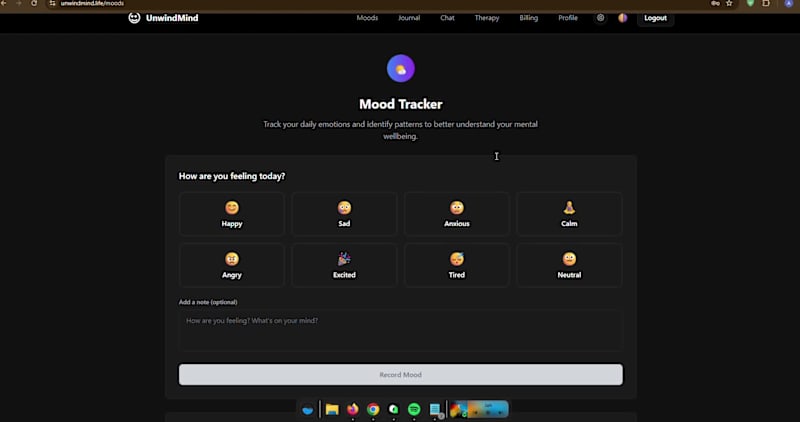Open the Moods navigation tab
The image size is (800, 422).
coord(367,18)
